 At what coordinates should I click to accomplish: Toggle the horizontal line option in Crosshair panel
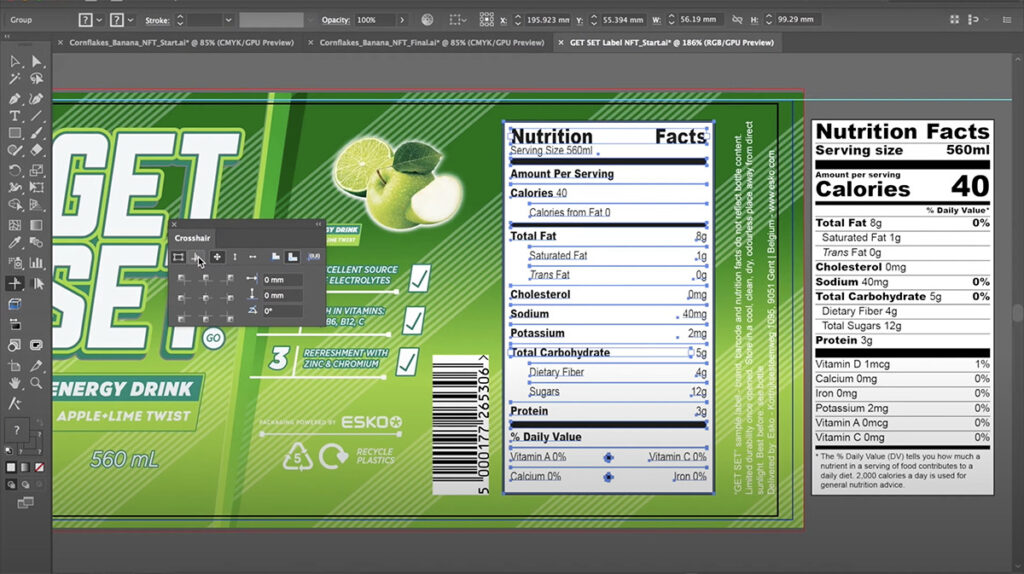pos(253,257)
